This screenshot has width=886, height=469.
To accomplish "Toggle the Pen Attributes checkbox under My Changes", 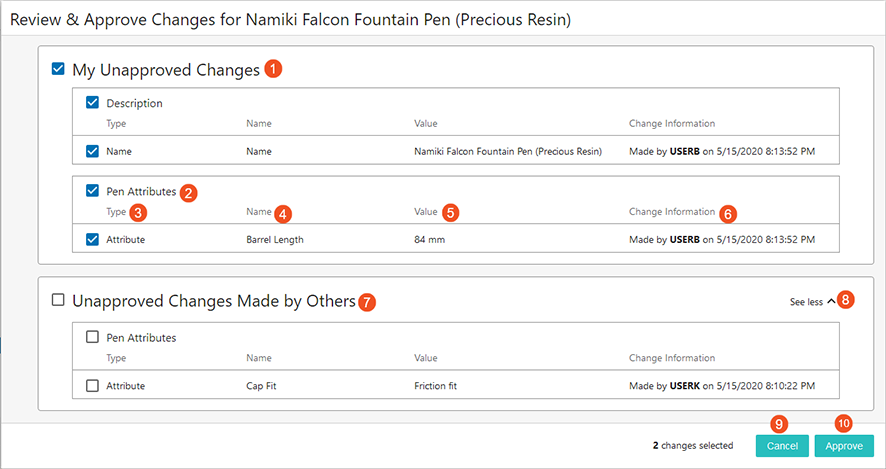I will (93, 190).
